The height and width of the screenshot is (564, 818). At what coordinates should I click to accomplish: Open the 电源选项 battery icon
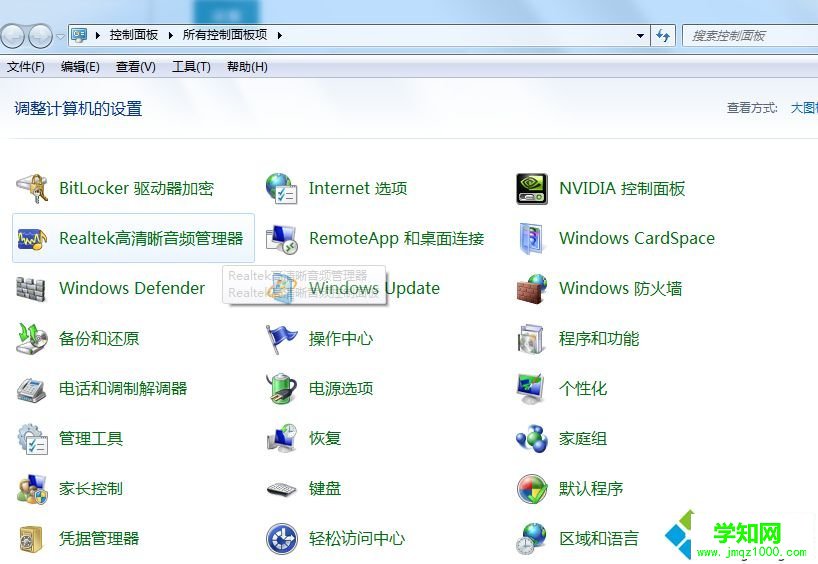pyautogui.click(x=281, y=389)
